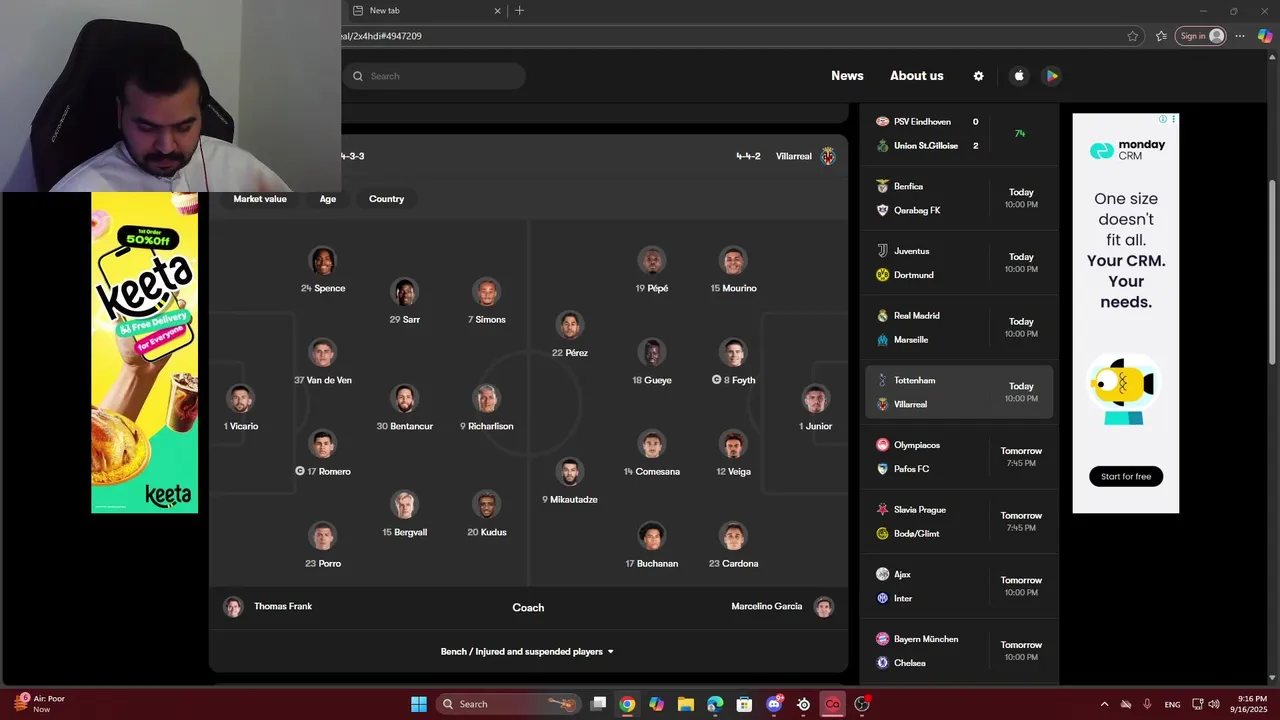Open the site settings gear icon
This screenshot has height=720, width=1280.
(978, 76)
